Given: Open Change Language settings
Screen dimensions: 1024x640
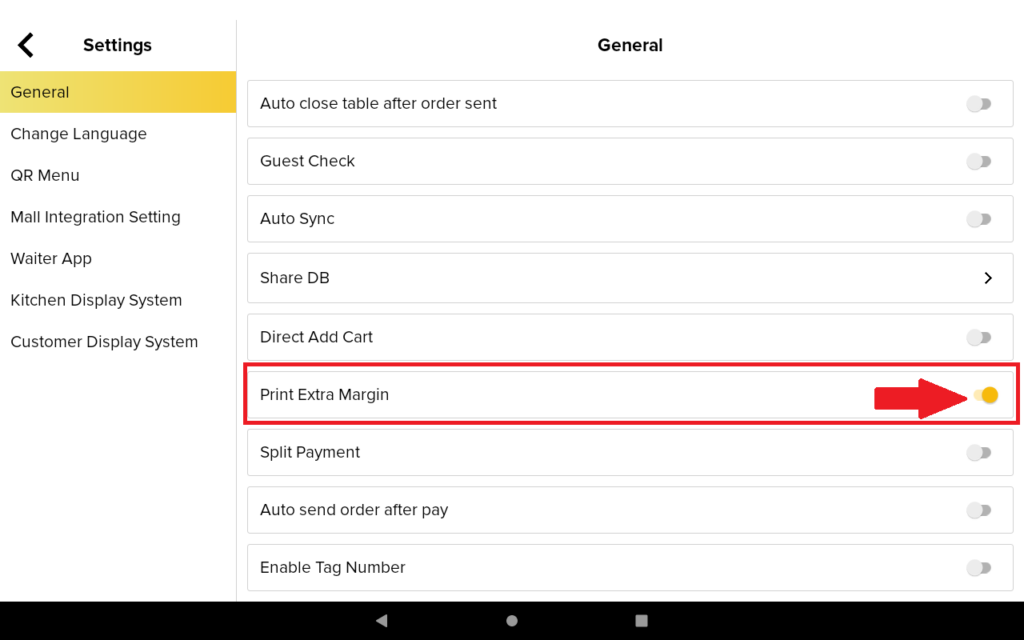Looking at the screenshot, I should [79, 134].
